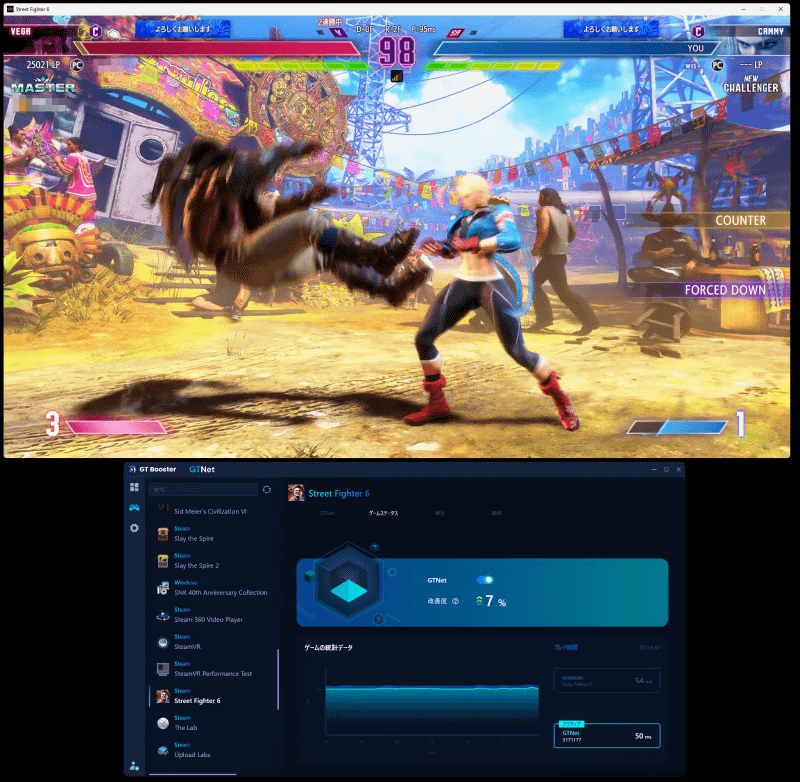Click the SNK 40th Anniversary Collection icon
The width and height of the screenshot is (800, 782).
(x=163, y=588)
